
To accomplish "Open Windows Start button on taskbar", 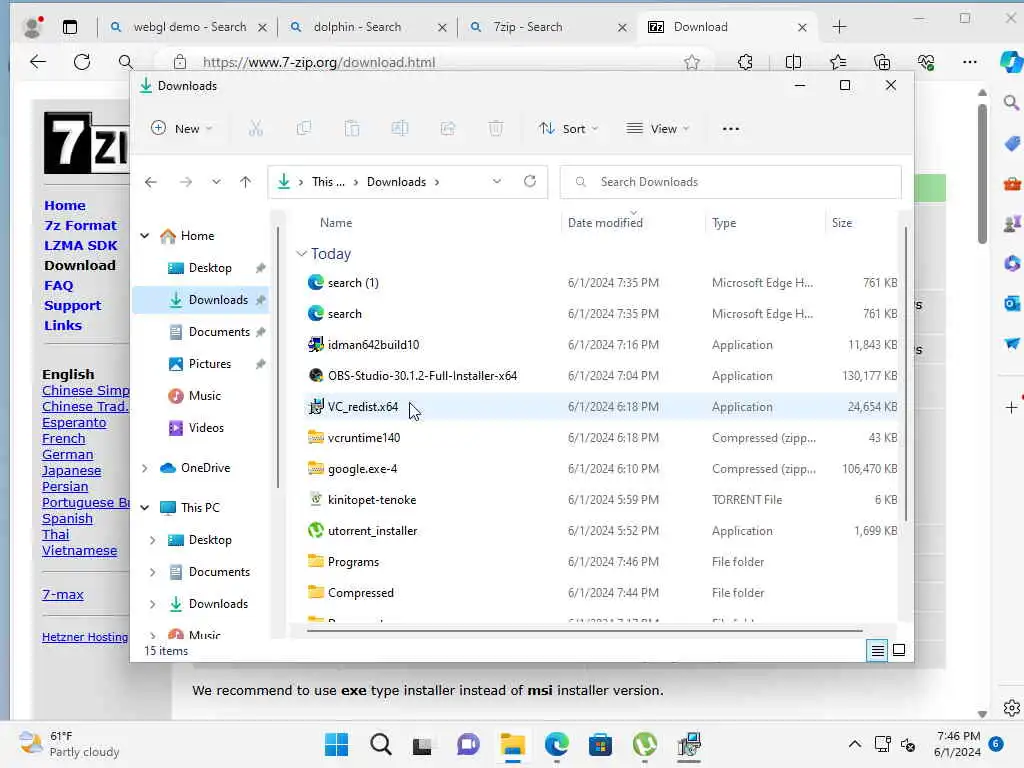I will pyautogui.click(x=336, y=744).
